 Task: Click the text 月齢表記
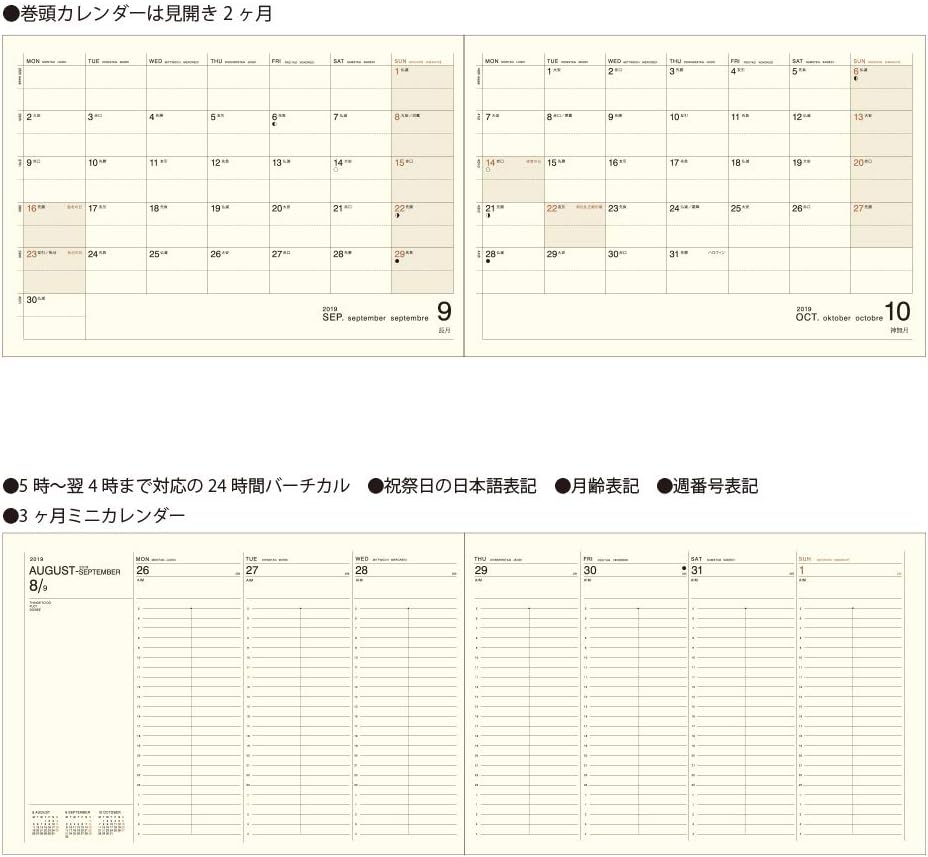(597, 487)
